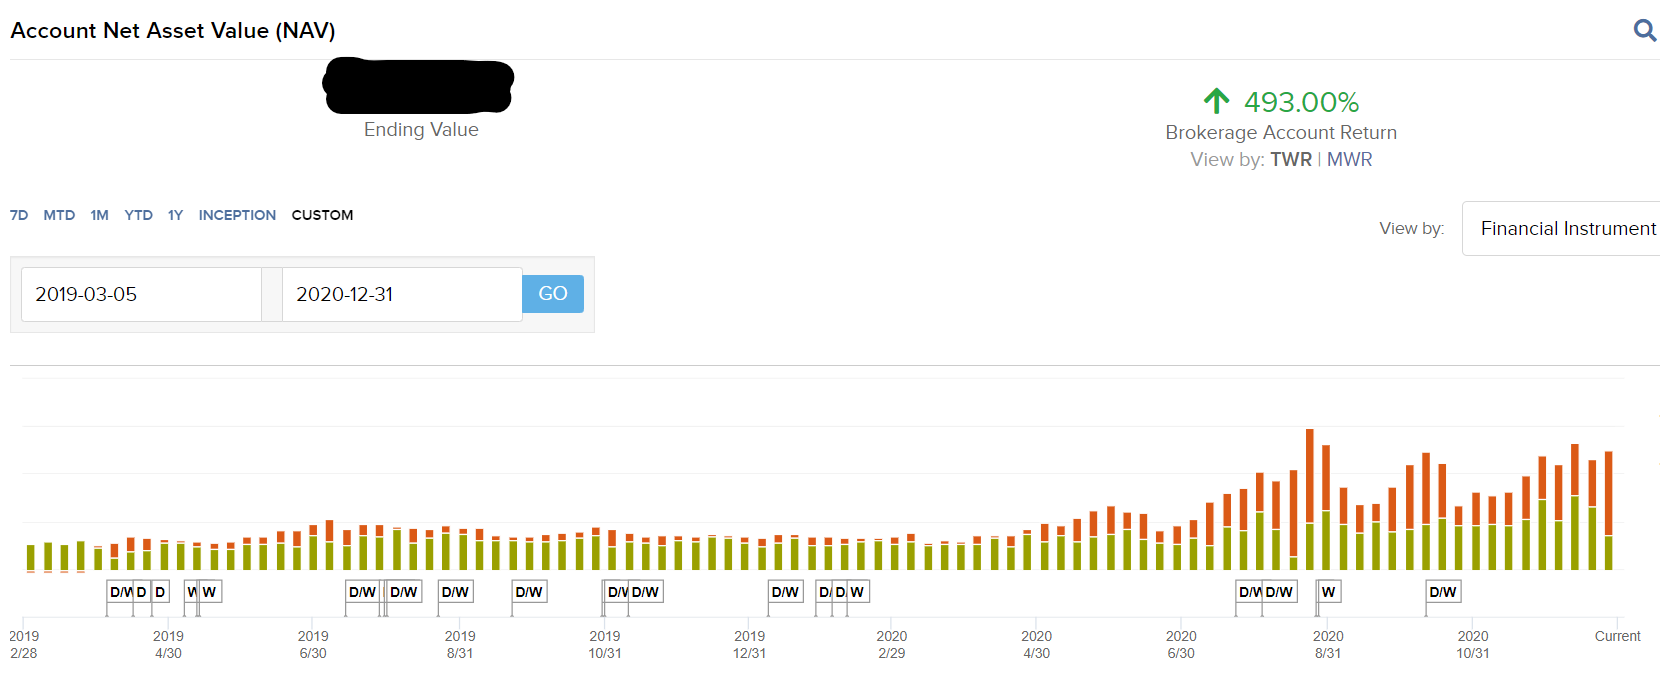This screenshot has width=1660, height=680.
Task: Toggle return view to MWR
Action: (x=1349, y=160)
